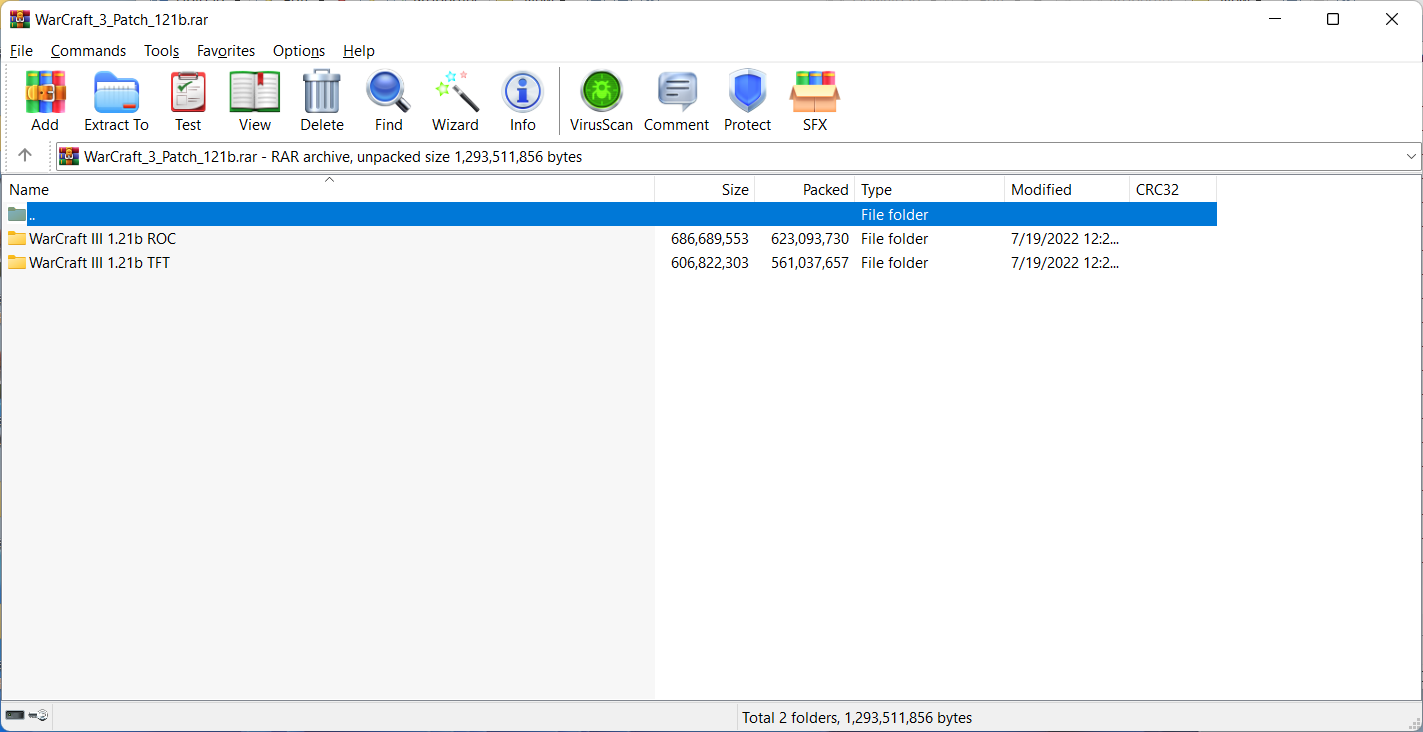The width and height of the screenshot is (1423, 732).
Task: Go up one level arrow
Action: pos(25,156)
